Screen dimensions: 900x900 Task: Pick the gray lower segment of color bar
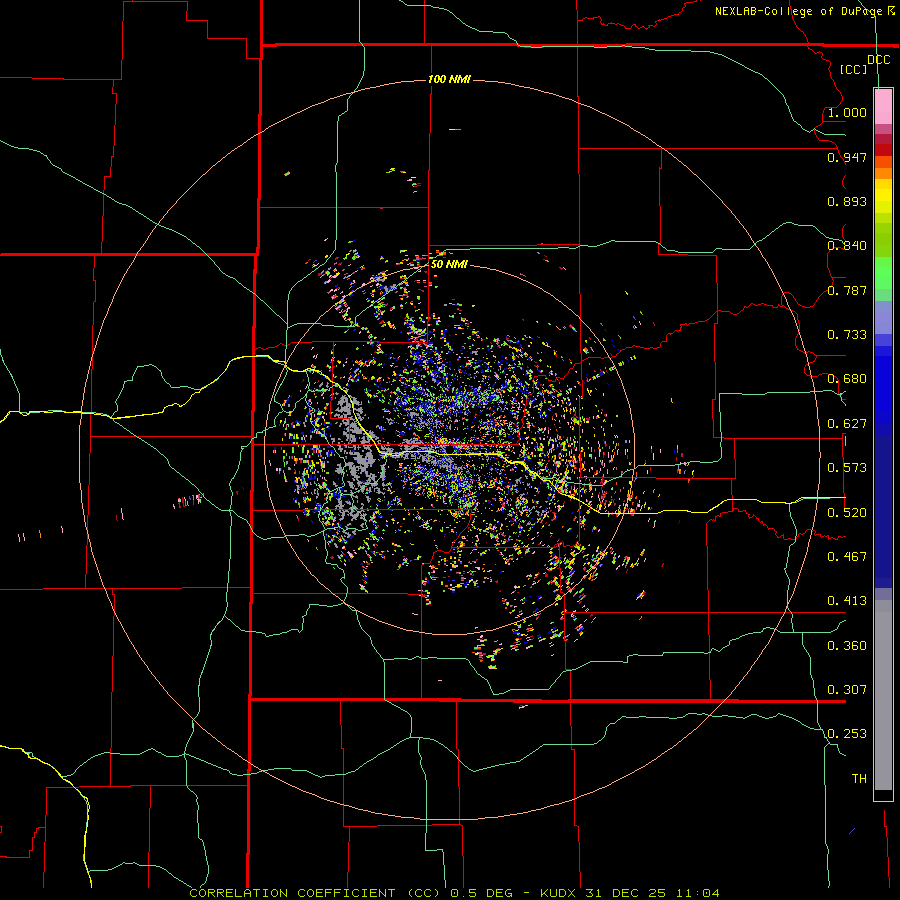(883, 695)
